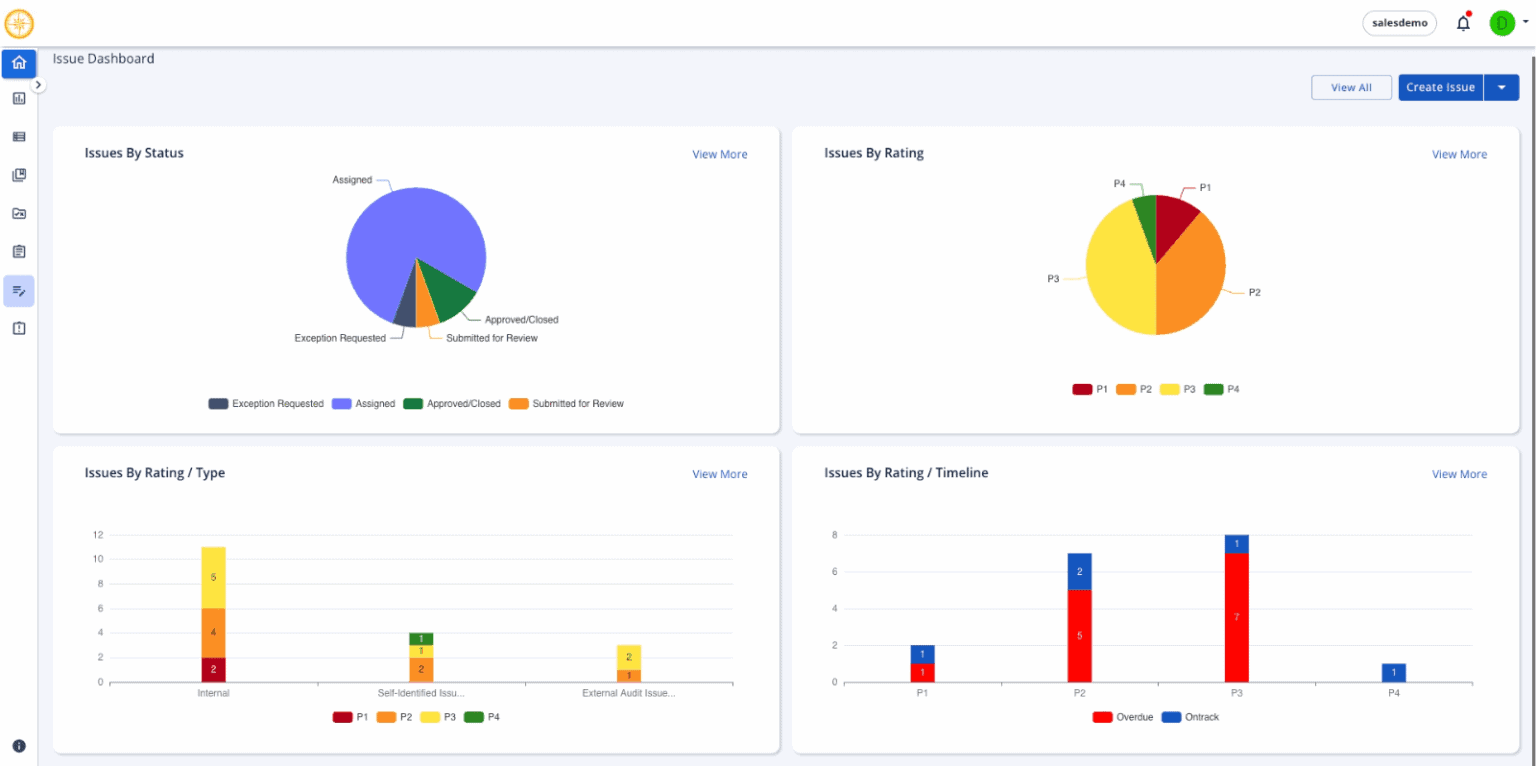Screen dimensions: 1536x766
Task: Click the Issue Dashboard page title
Action: [x=104, y=59]
